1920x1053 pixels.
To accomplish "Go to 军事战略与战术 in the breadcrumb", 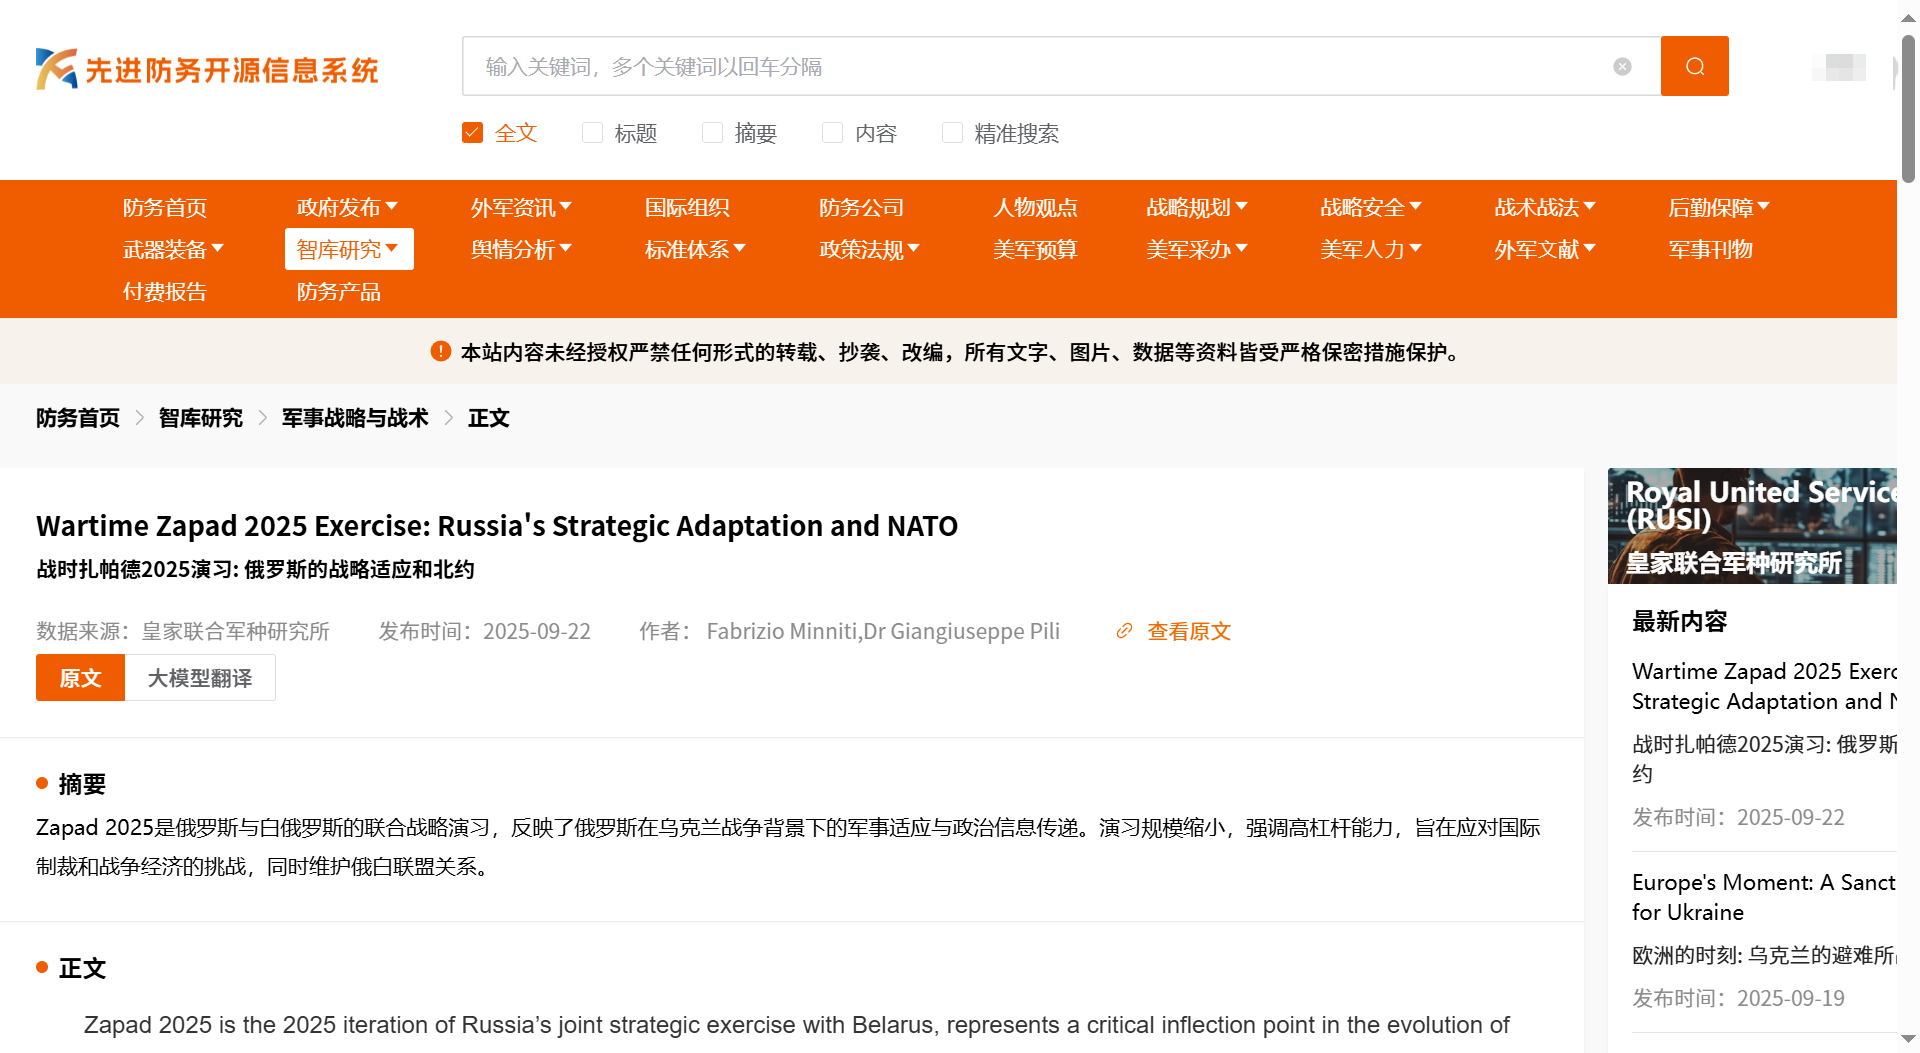I will 355,418.
